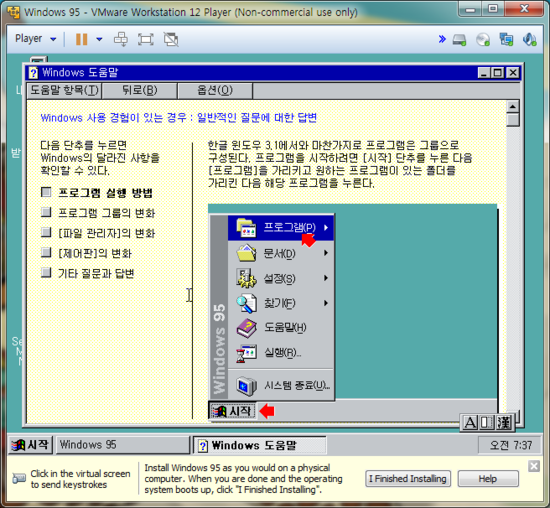
Task: Click 시스템 종료(U) item in illustrated menu
Action: click(281, 386)
